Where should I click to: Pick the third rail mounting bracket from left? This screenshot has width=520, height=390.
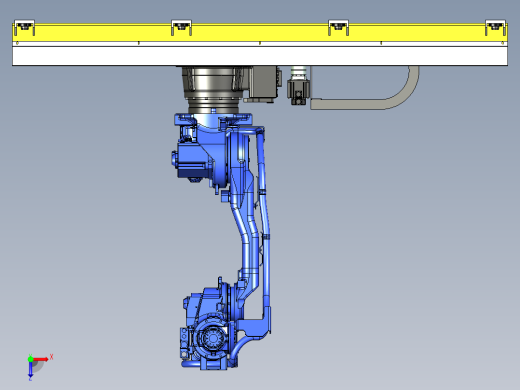point(338,27)
